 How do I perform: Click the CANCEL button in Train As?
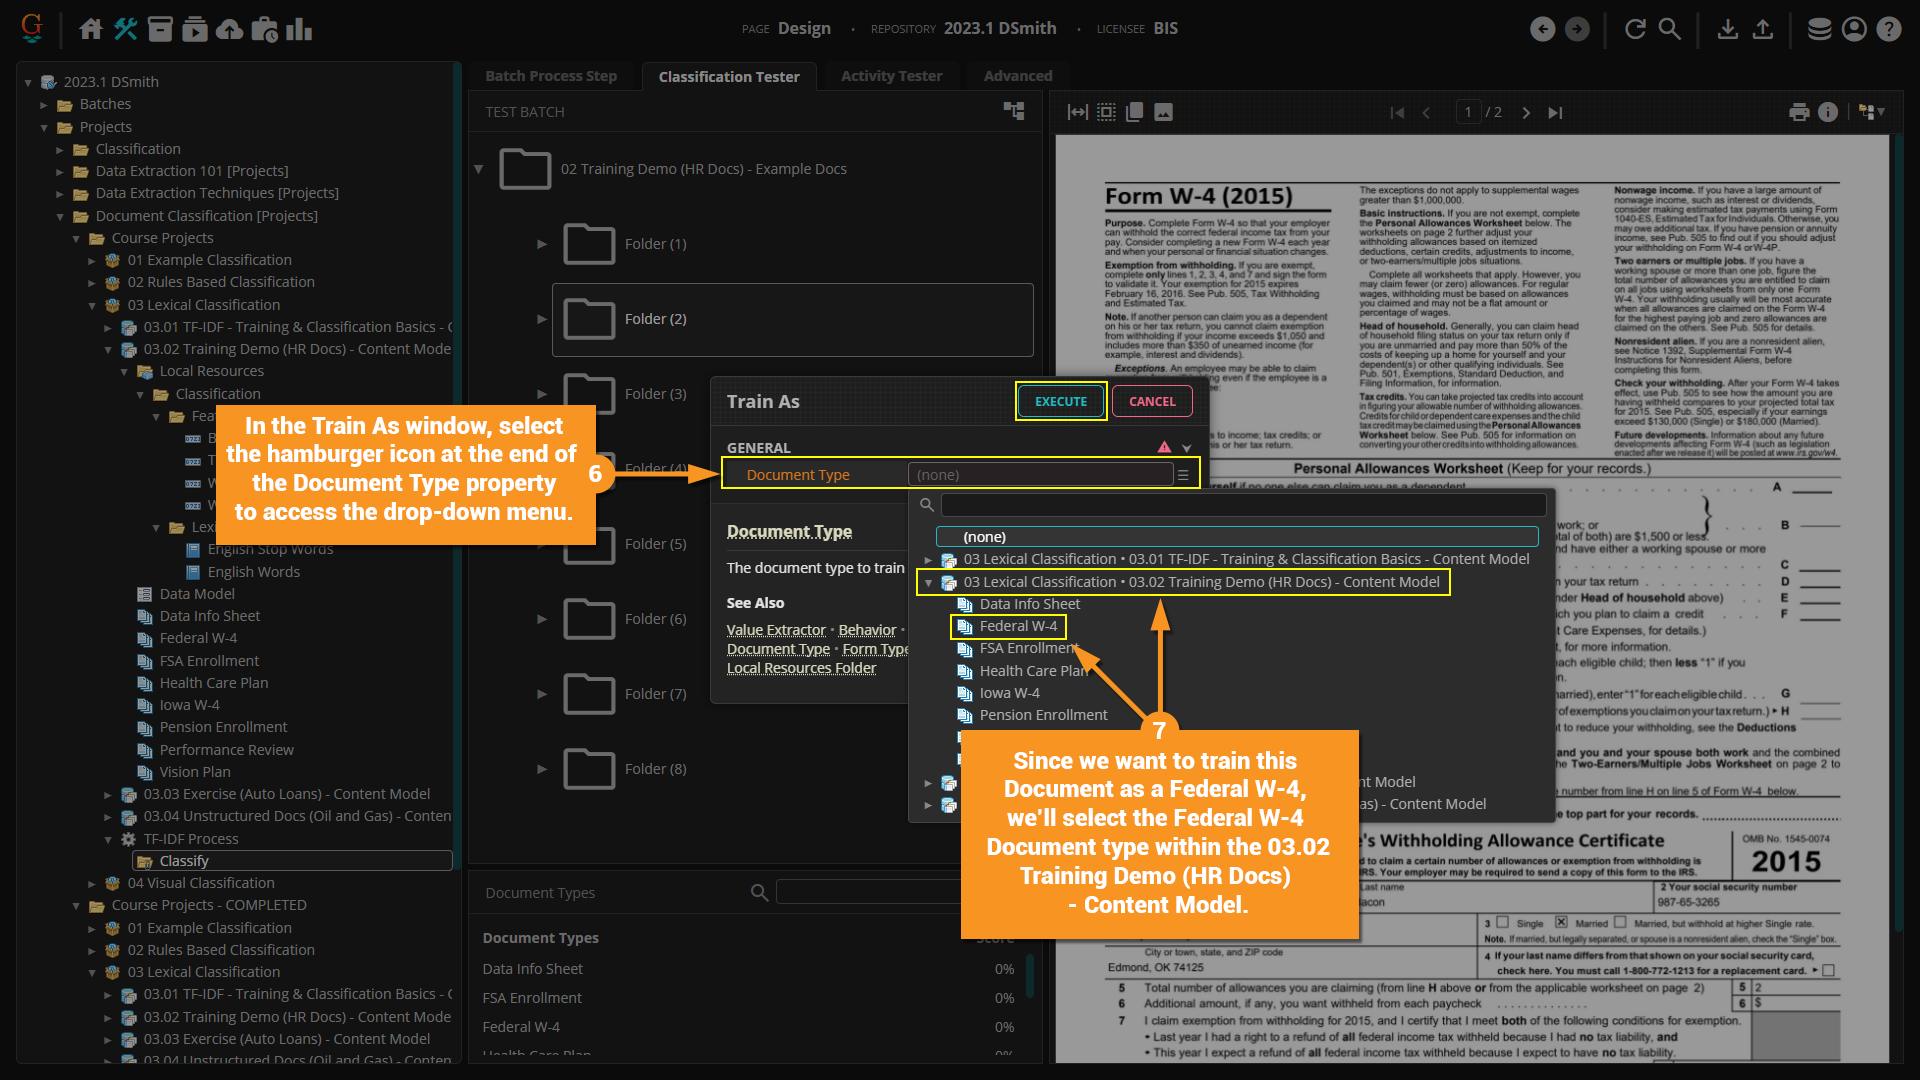(x=1152, y=401)
